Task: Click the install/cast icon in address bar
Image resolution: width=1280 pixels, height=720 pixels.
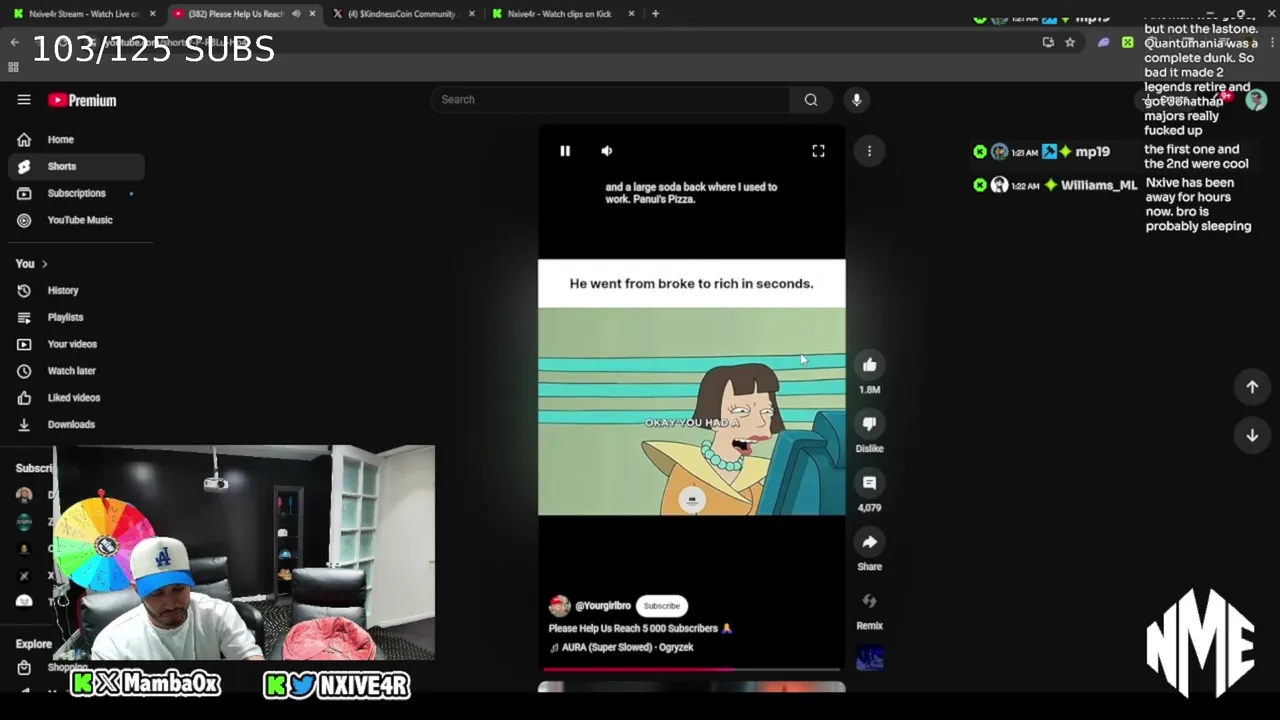Action: click(x=1048, y=42)
